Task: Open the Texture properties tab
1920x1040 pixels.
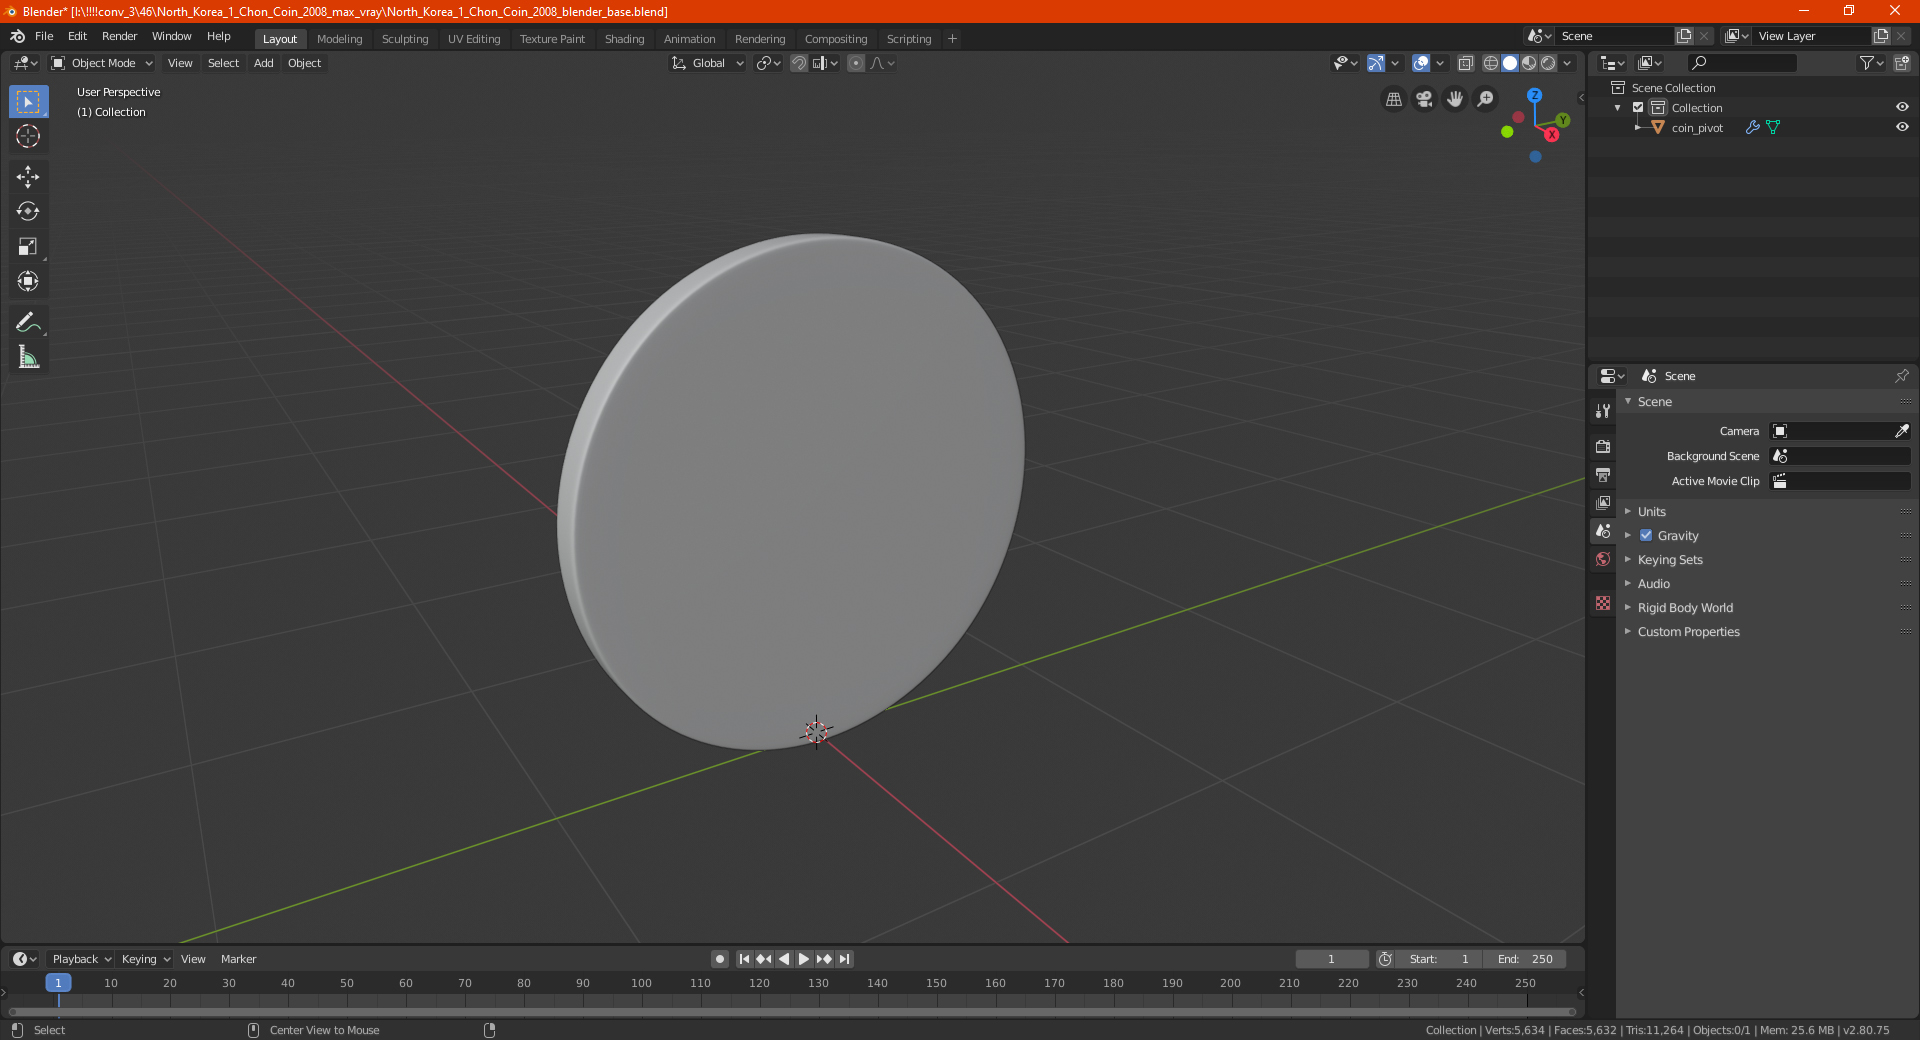Action: pyautogui.click(x=1603, y=603)
